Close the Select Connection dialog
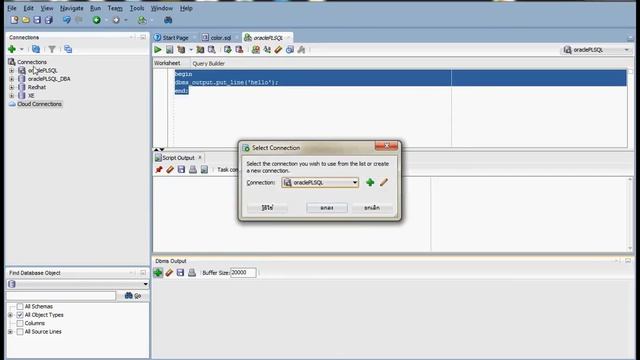This screenshot has height=360, width=640. pyautogui.click(x=386, y=146)
